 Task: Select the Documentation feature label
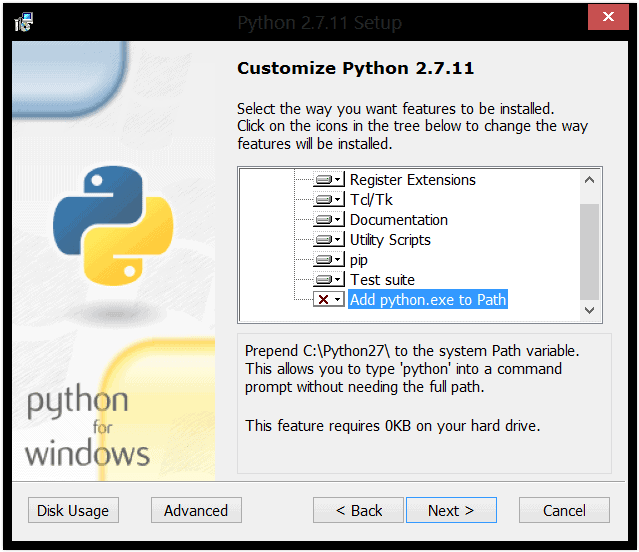pos(399,220)
